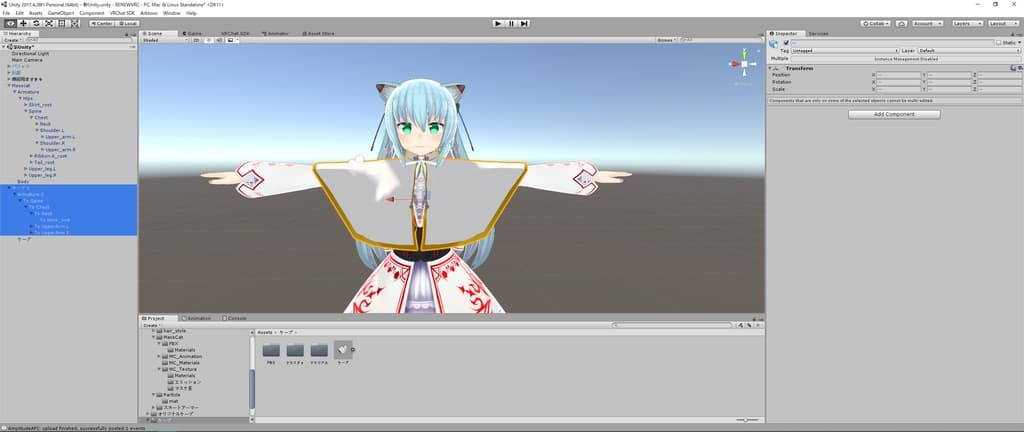Screen dimensions: 1024x432
Task: Click Position X field in Transform
Action: coord(899,75)
